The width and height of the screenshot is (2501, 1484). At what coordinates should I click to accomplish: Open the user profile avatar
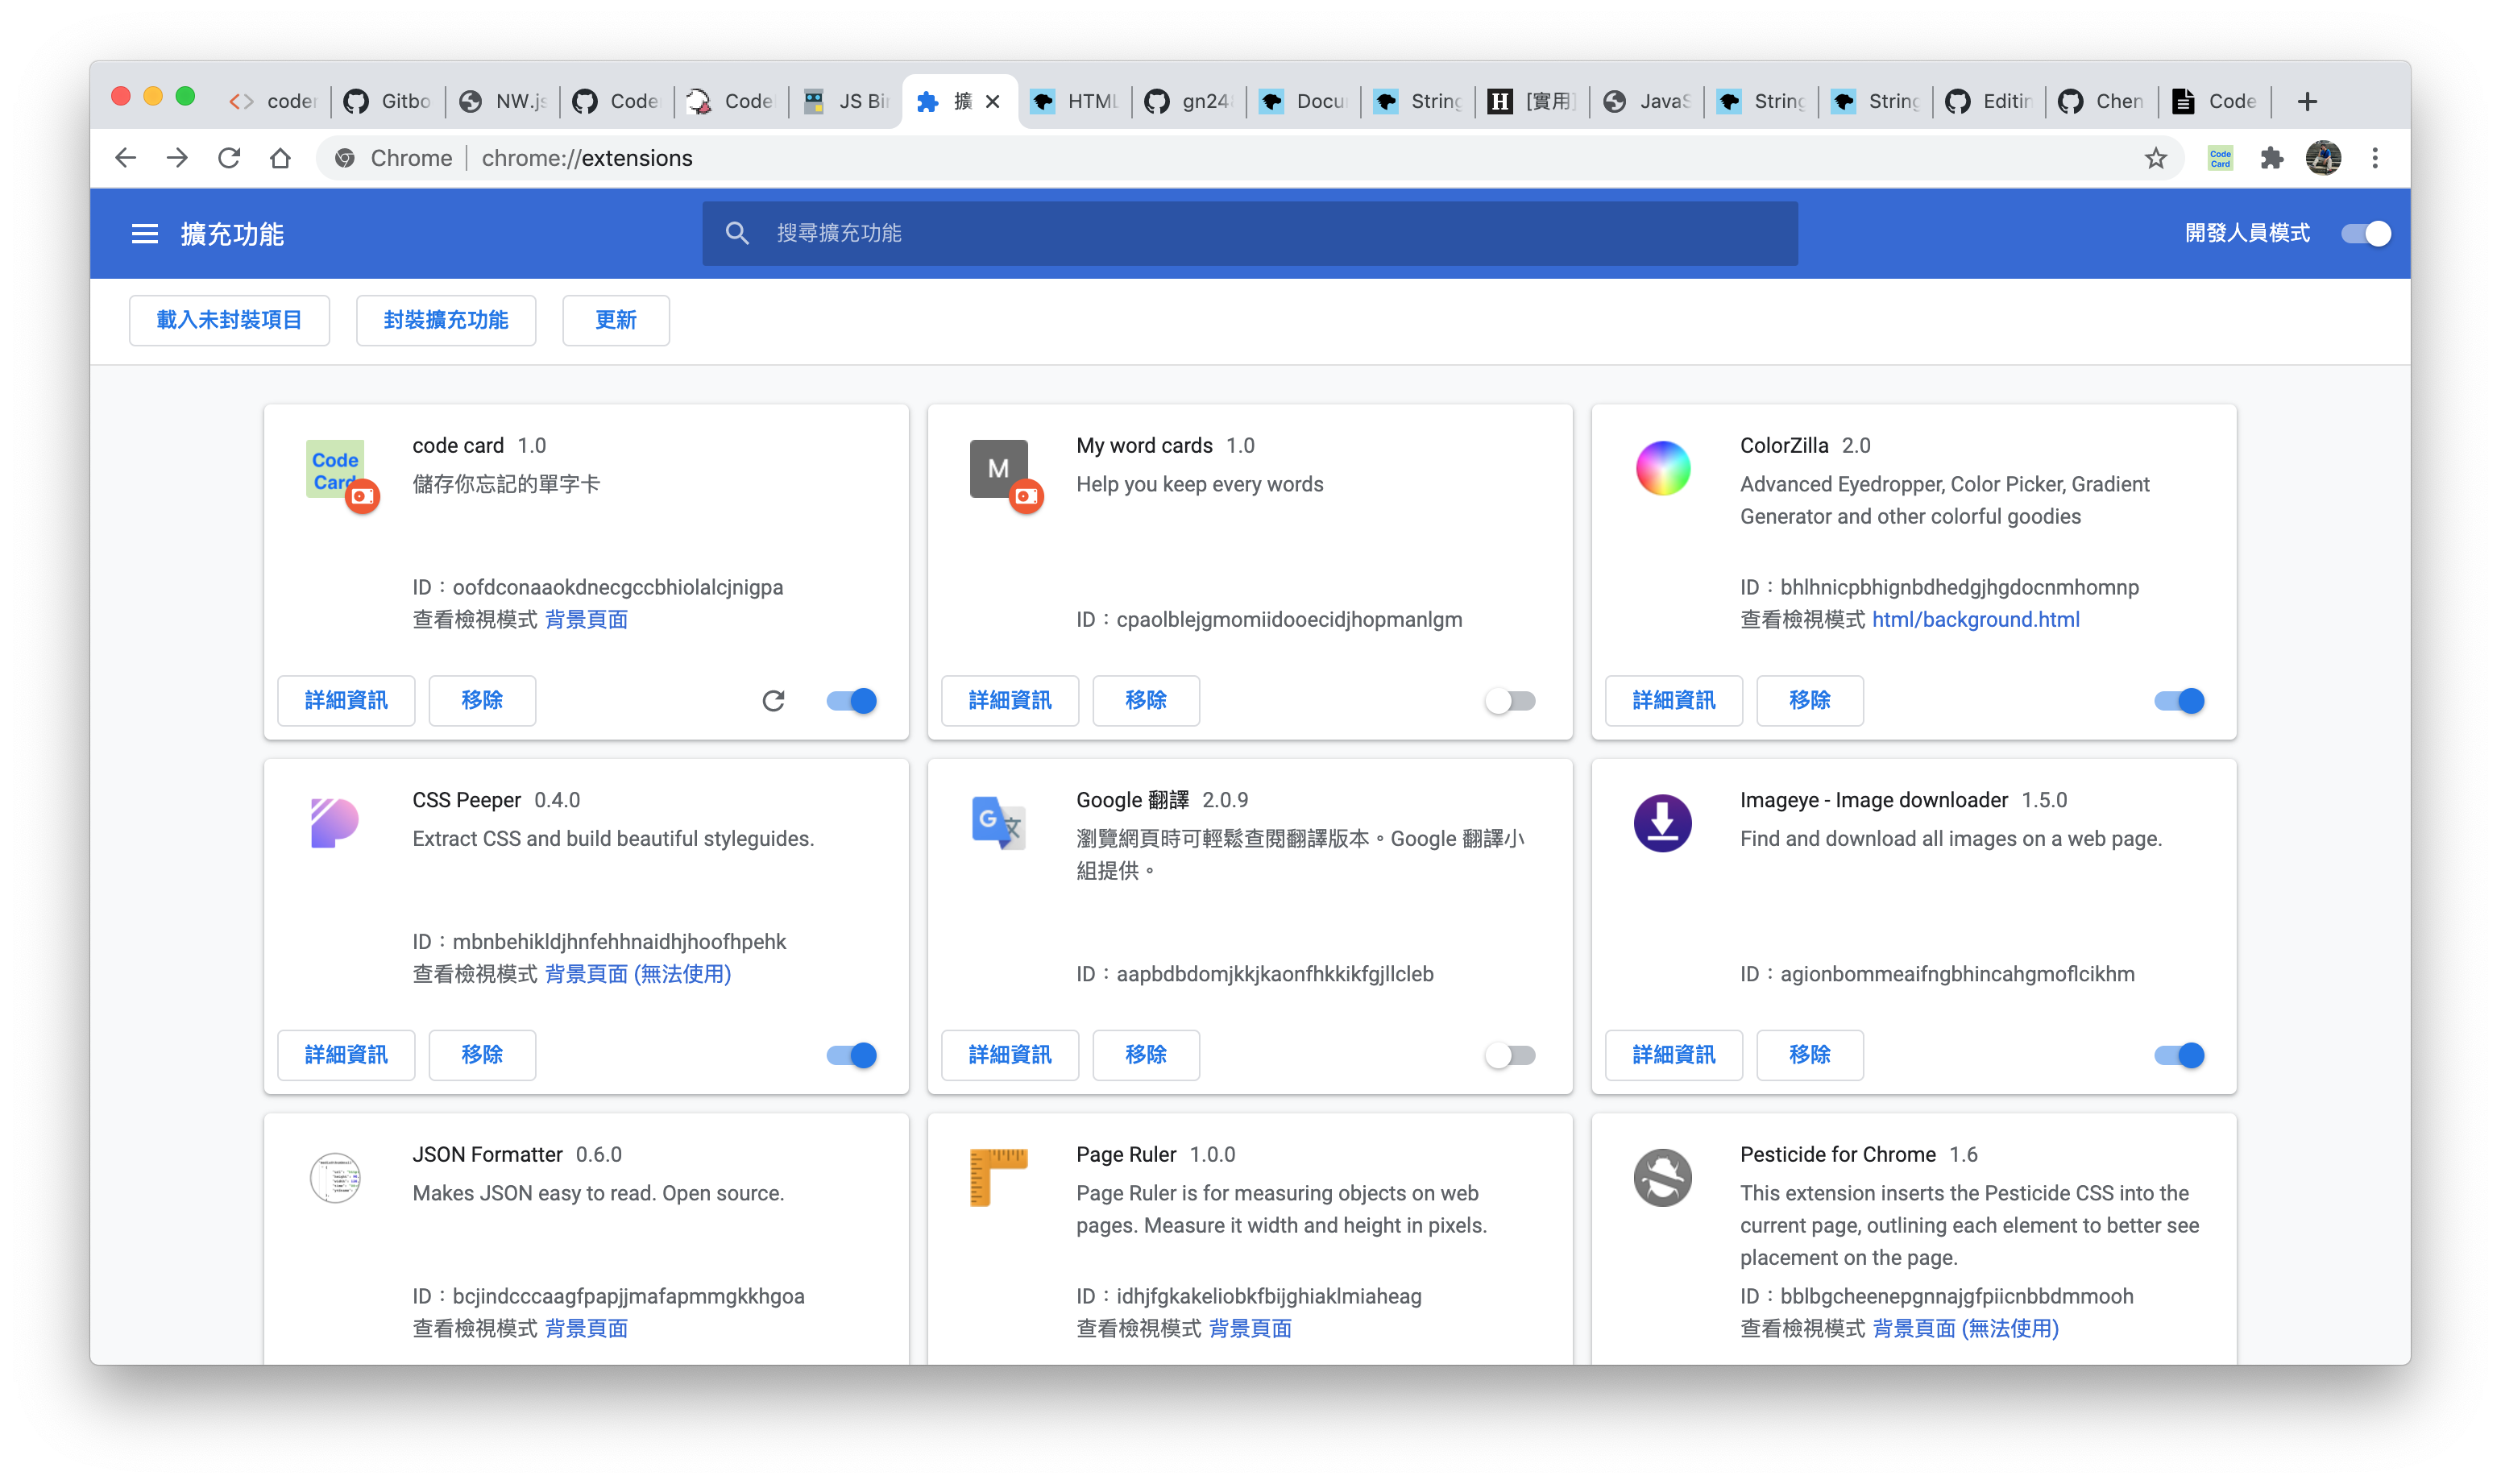(2323, 158)
